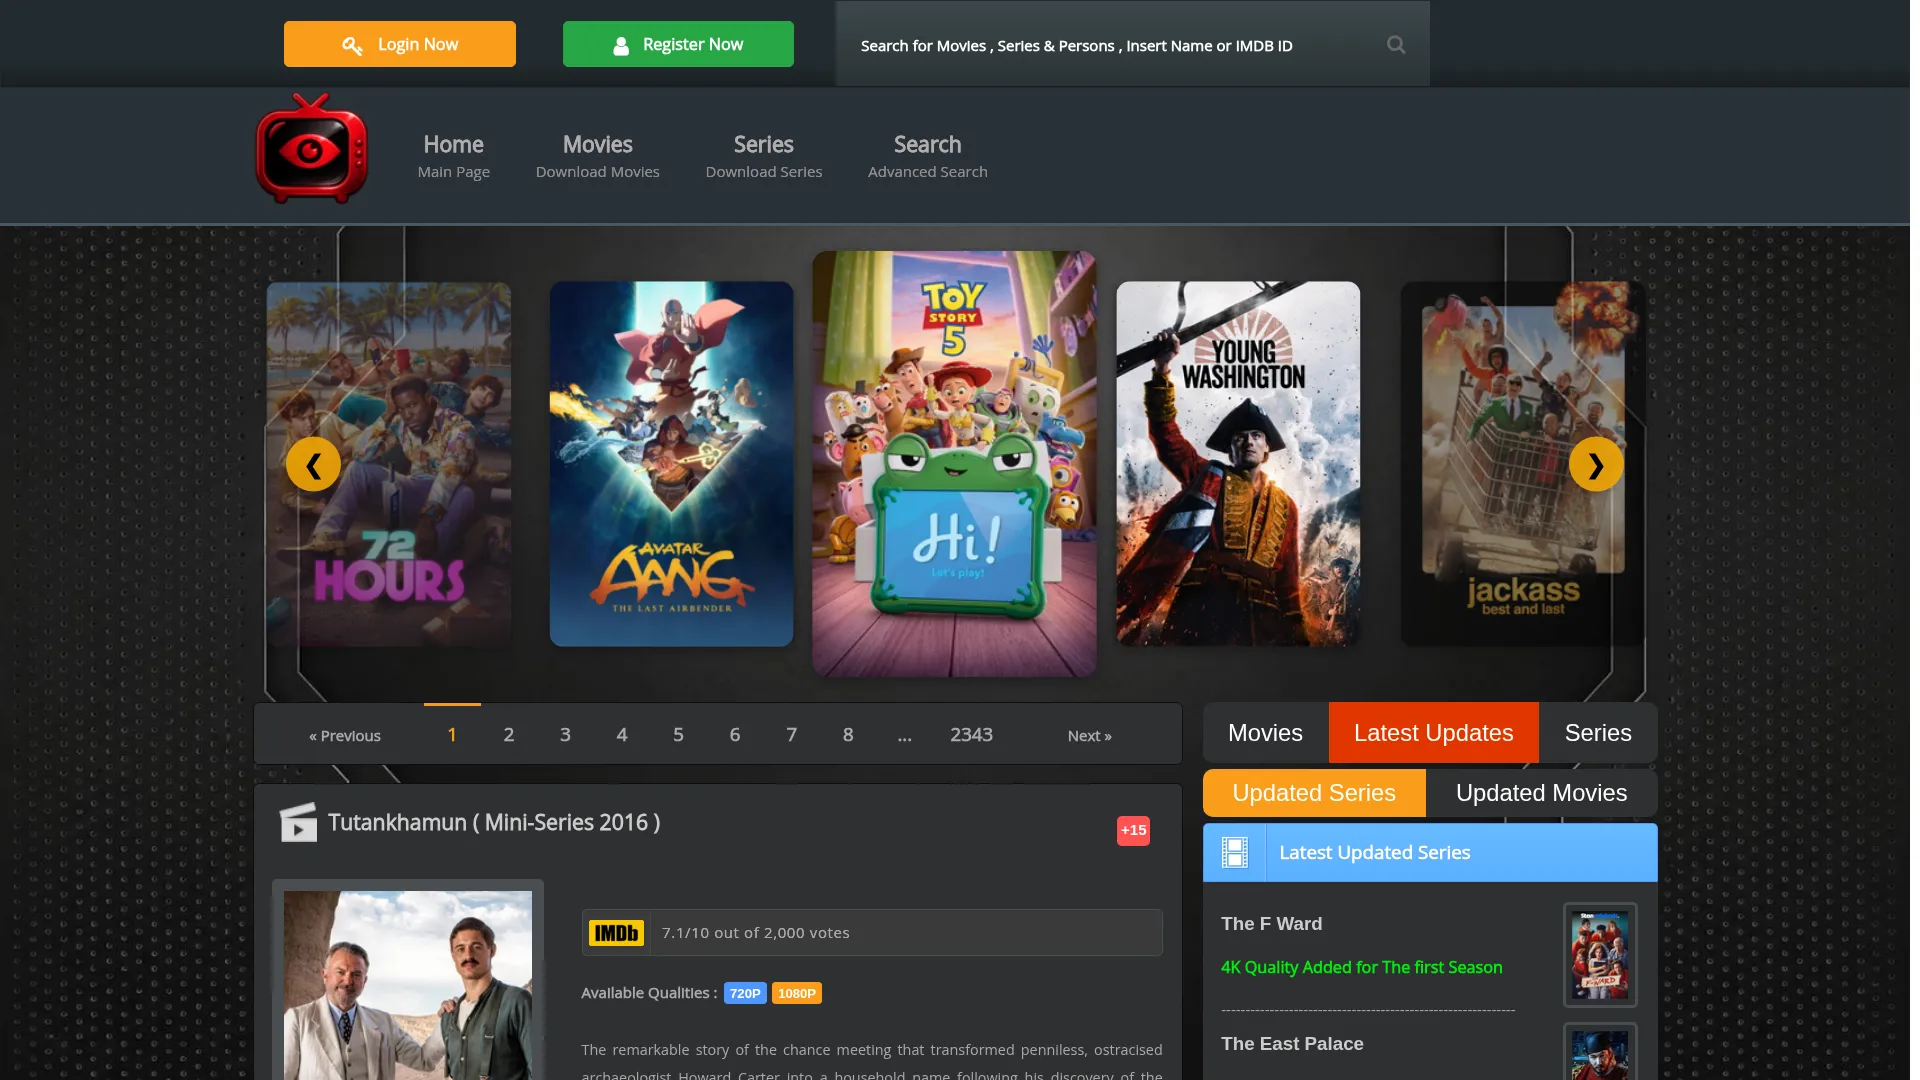Viewport: 1920px width, 1080px height.
Task: Go to page 7
Action: click(792, 735)
